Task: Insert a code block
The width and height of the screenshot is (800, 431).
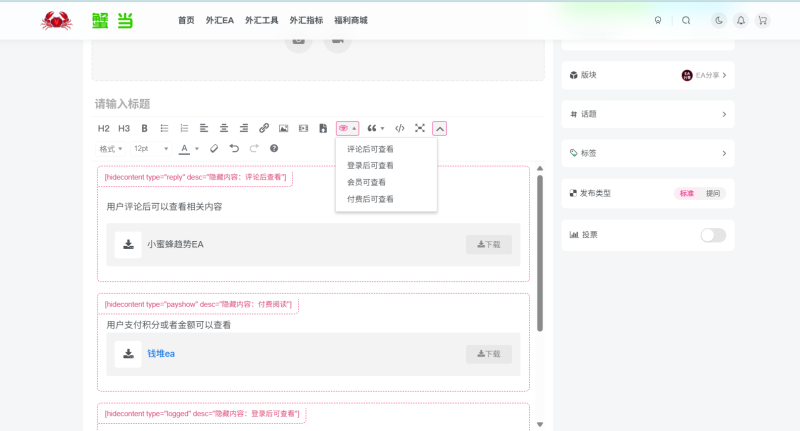Action: (x=400, y=129)
